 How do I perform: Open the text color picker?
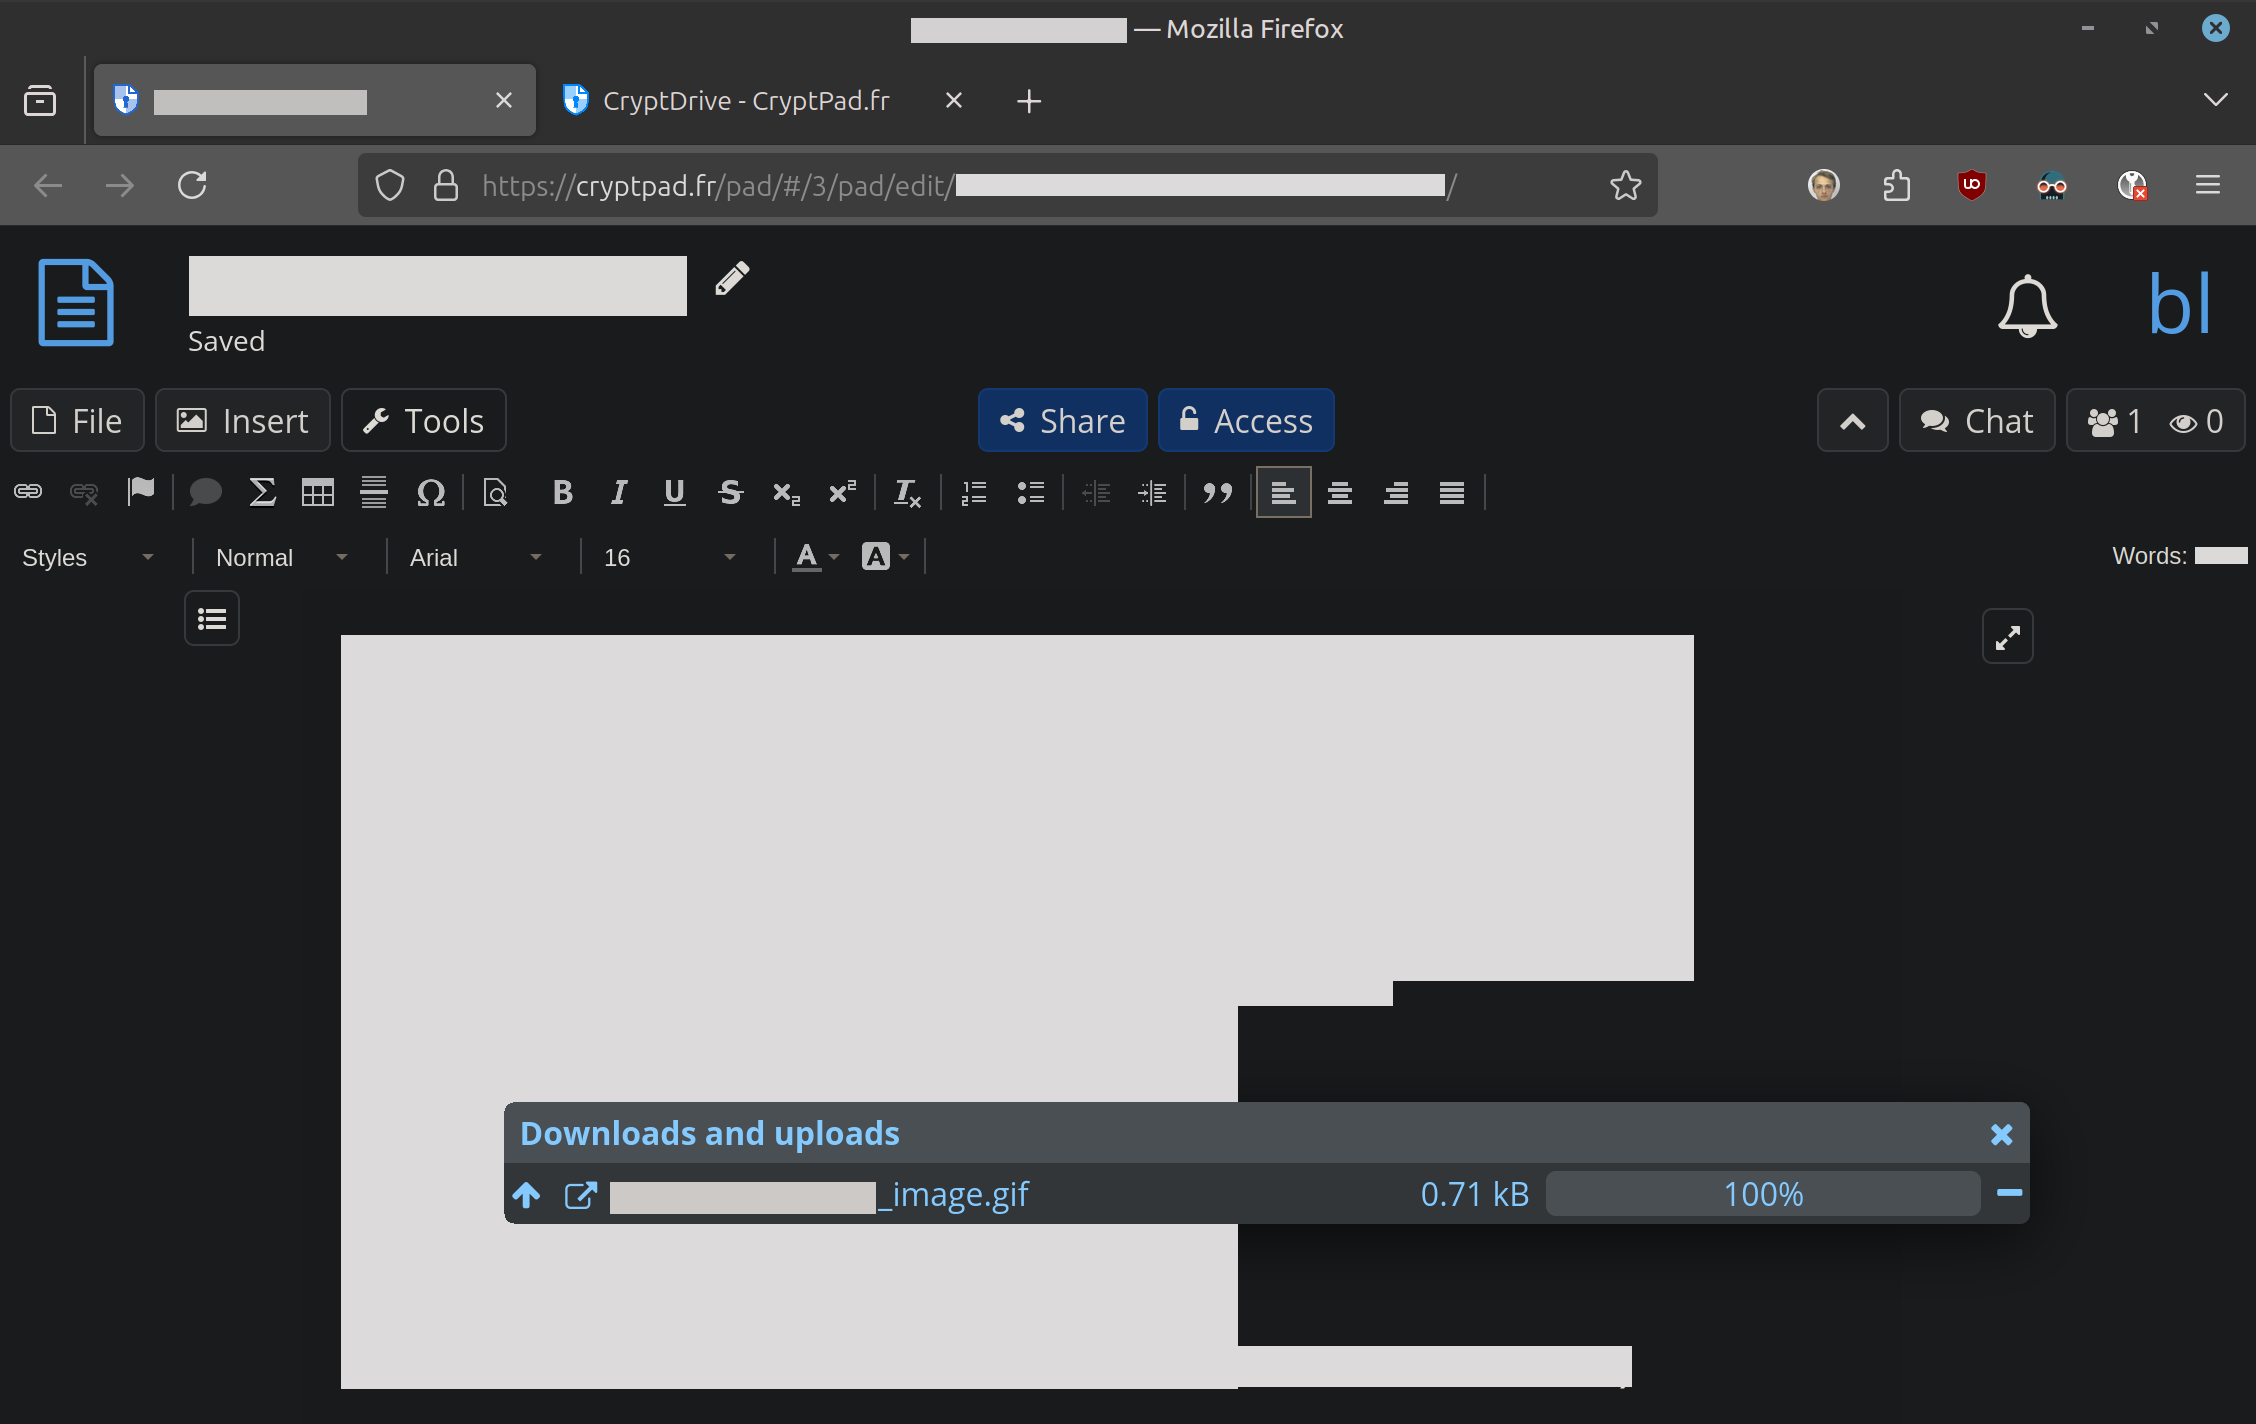point(815,557)
